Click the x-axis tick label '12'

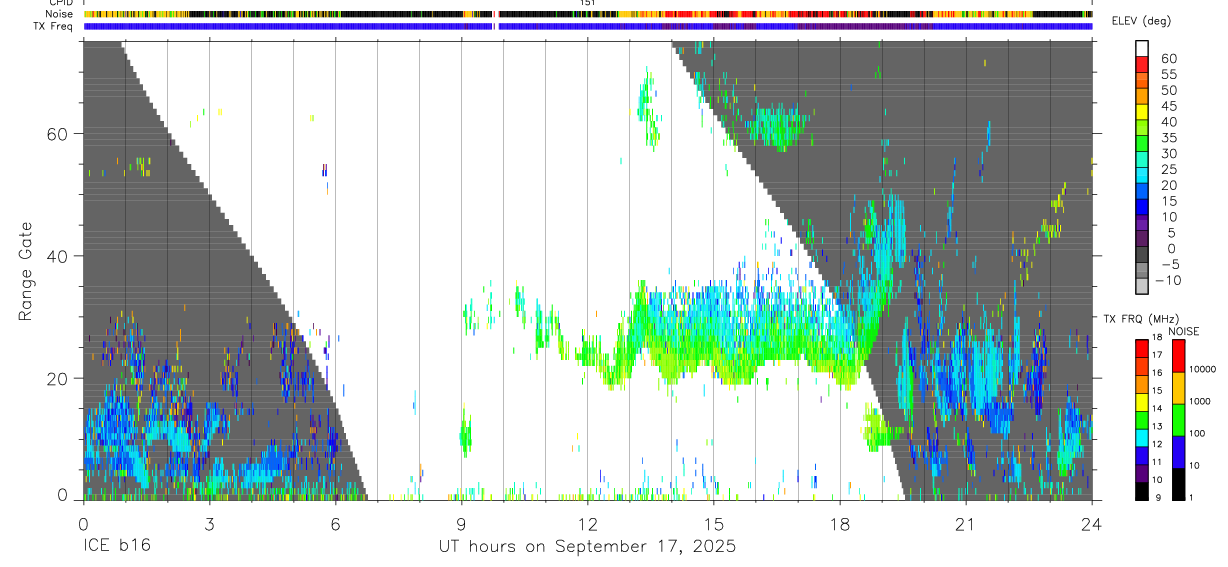(x=587, y=523)
